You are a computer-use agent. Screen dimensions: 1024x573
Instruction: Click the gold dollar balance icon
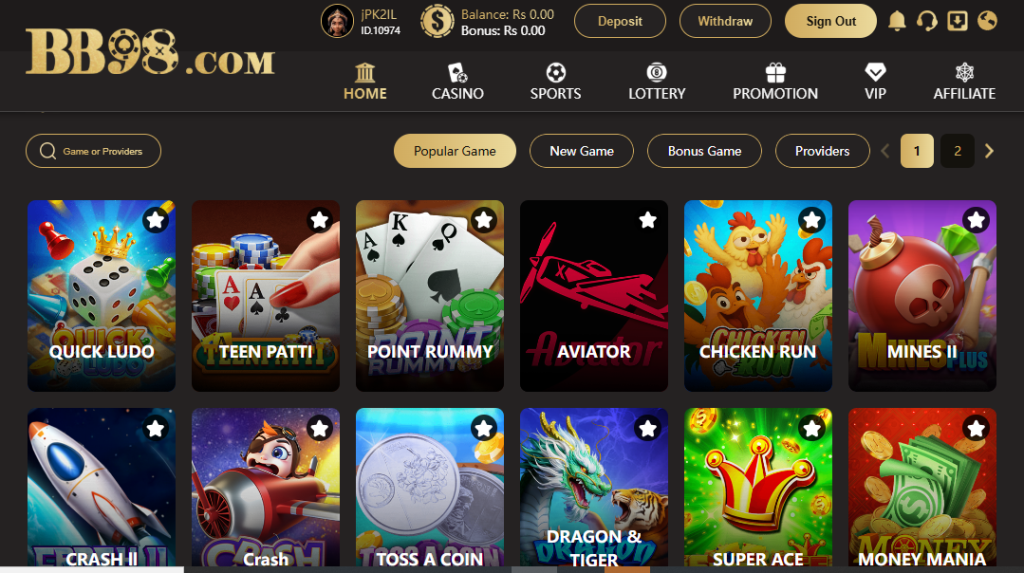tap(437, 21)
